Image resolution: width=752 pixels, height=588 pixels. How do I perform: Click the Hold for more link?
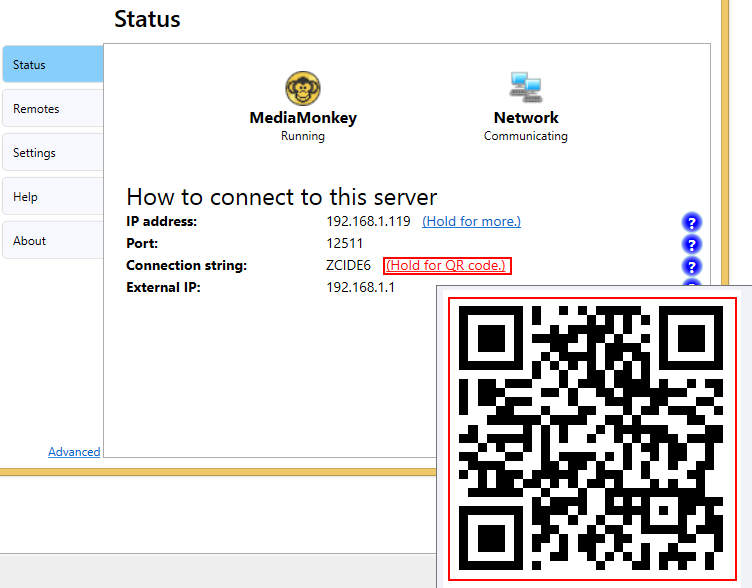point(471,221)
